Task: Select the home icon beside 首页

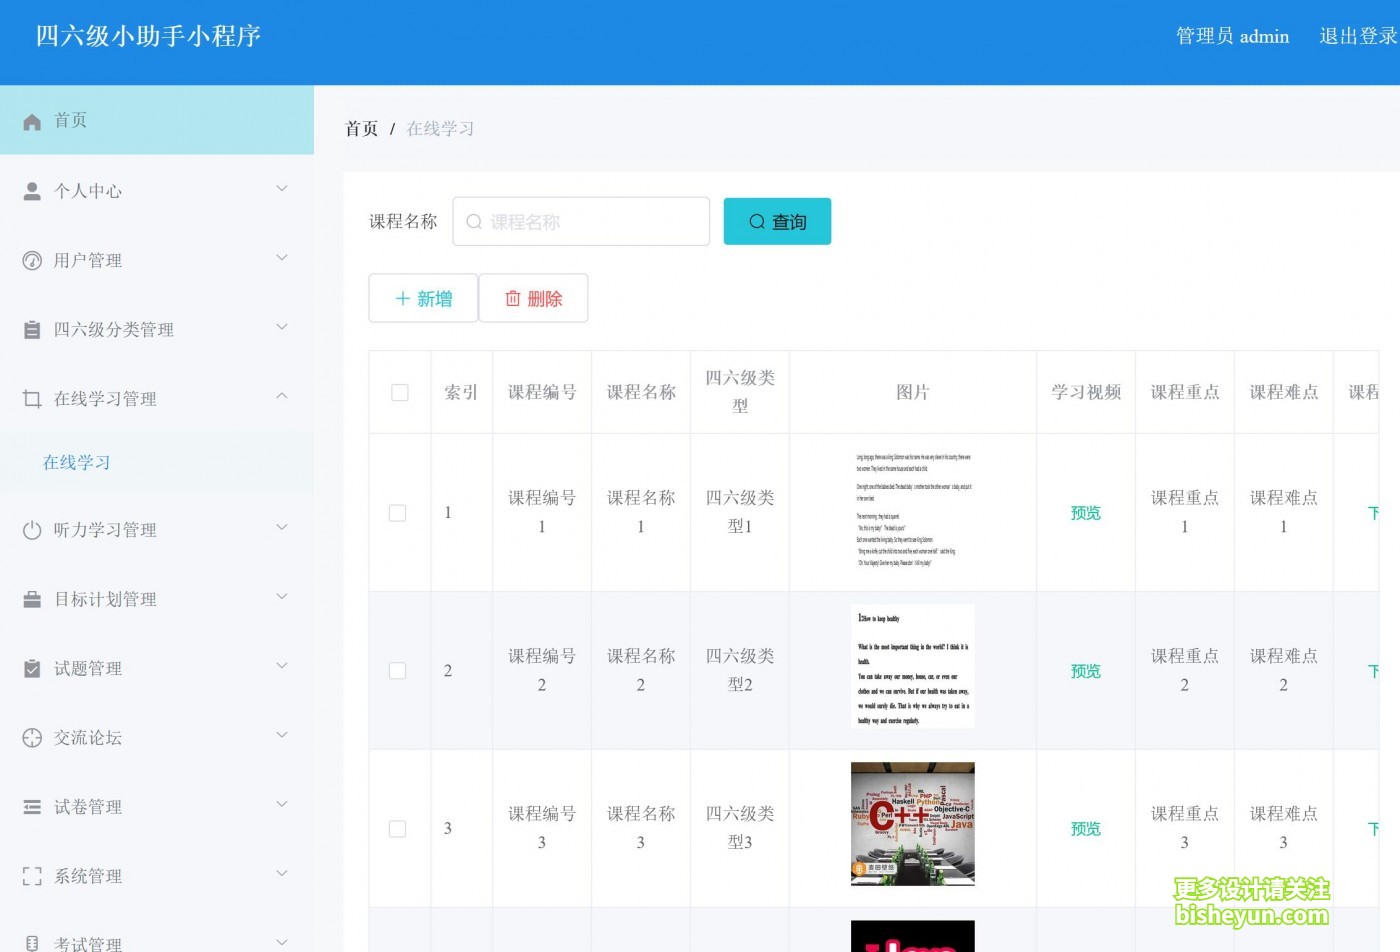Action: 31,120
